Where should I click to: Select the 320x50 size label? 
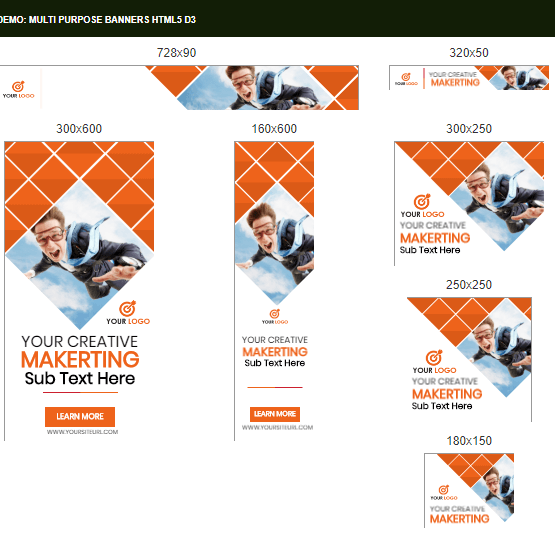[469, 53]
